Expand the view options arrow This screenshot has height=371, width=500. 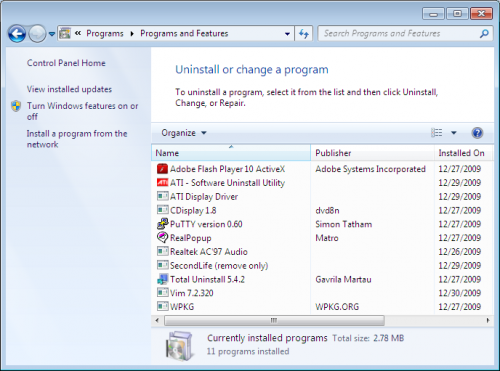(x=454, y=133)
